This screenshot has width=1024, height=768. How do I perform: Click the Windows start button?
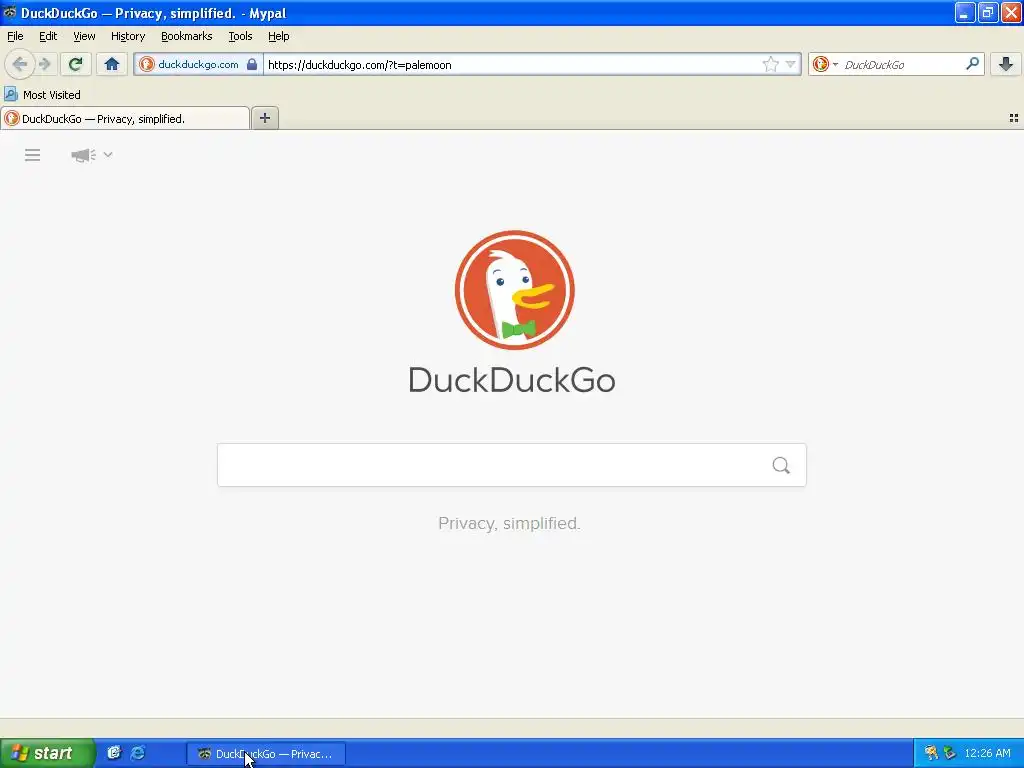point(47,753)
